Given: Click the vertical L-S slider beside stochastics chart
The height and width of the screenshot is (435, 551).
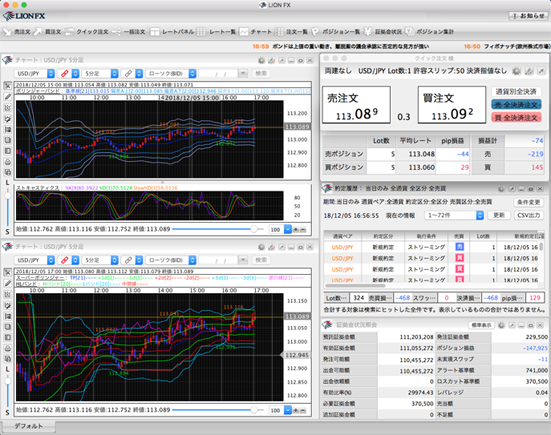Looking at the screenshot, I should [x=7, y=207].
